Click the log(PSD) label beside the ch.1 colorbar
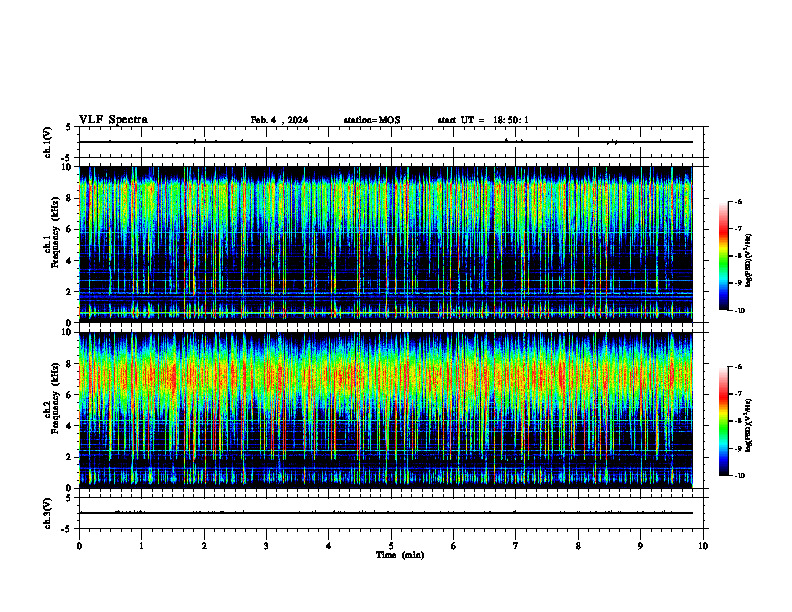The image size is (792, 612). (749, 261)
